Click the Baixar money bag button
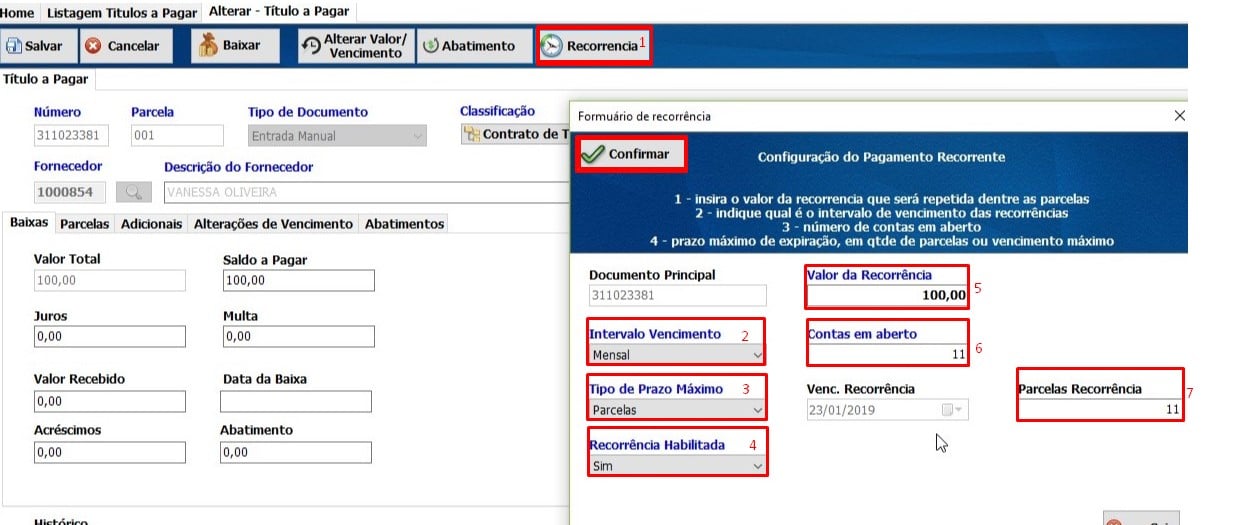 (x=230, y=46)
